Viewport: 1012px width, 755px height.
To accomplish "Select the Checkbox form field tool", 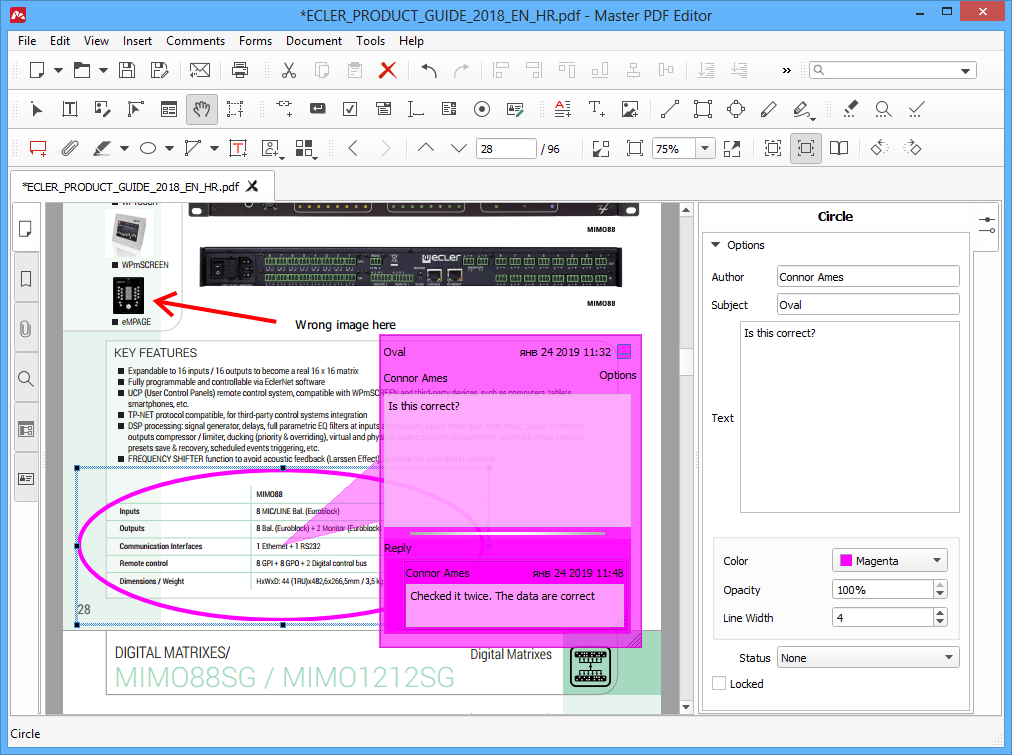I will [x=350, y=109].
